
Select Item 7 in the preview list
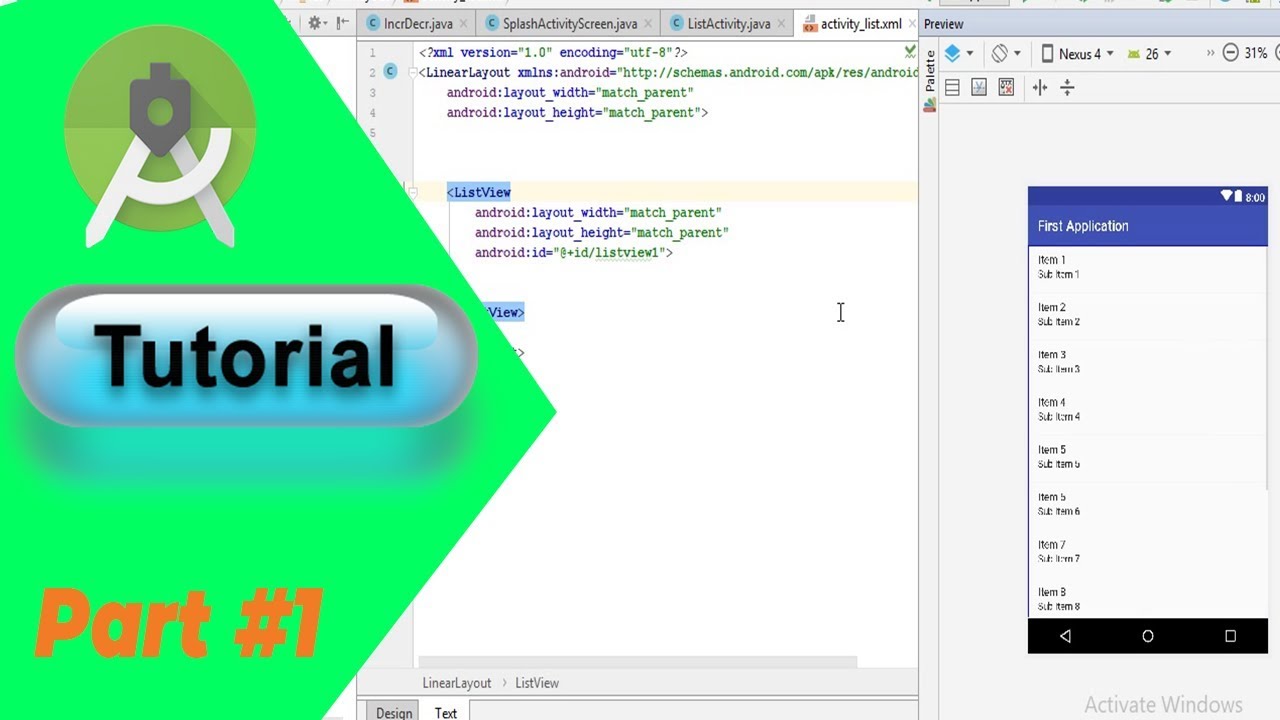tap(1148, 552)
